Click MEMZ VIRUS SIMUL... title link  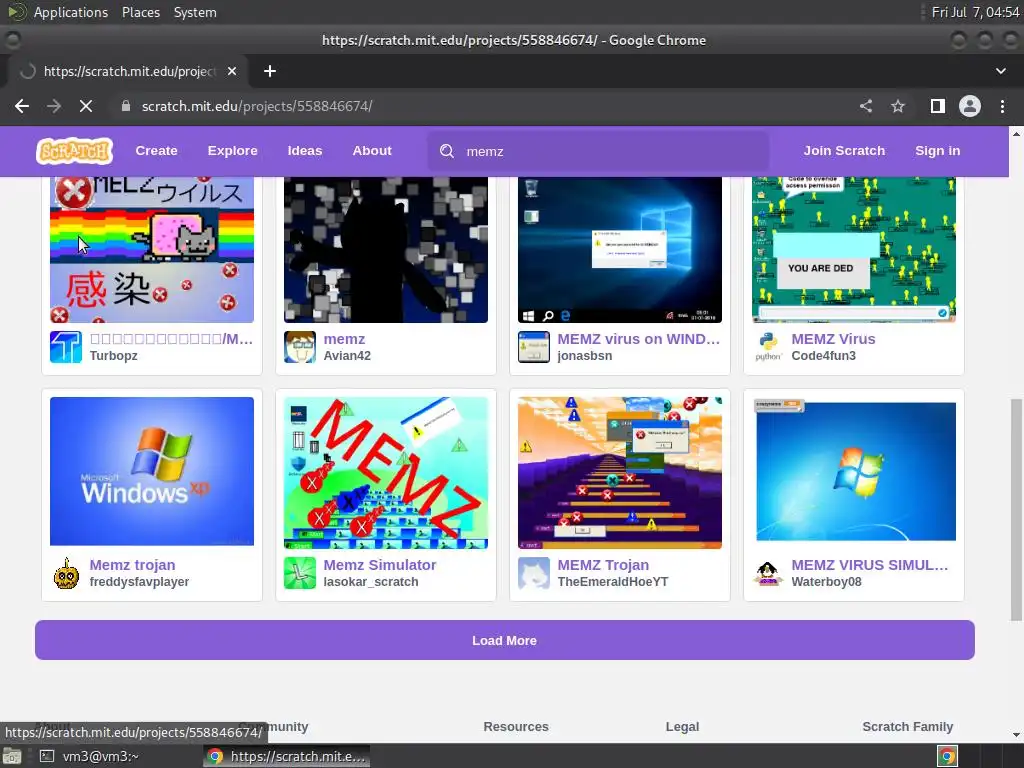pos(870,565)
